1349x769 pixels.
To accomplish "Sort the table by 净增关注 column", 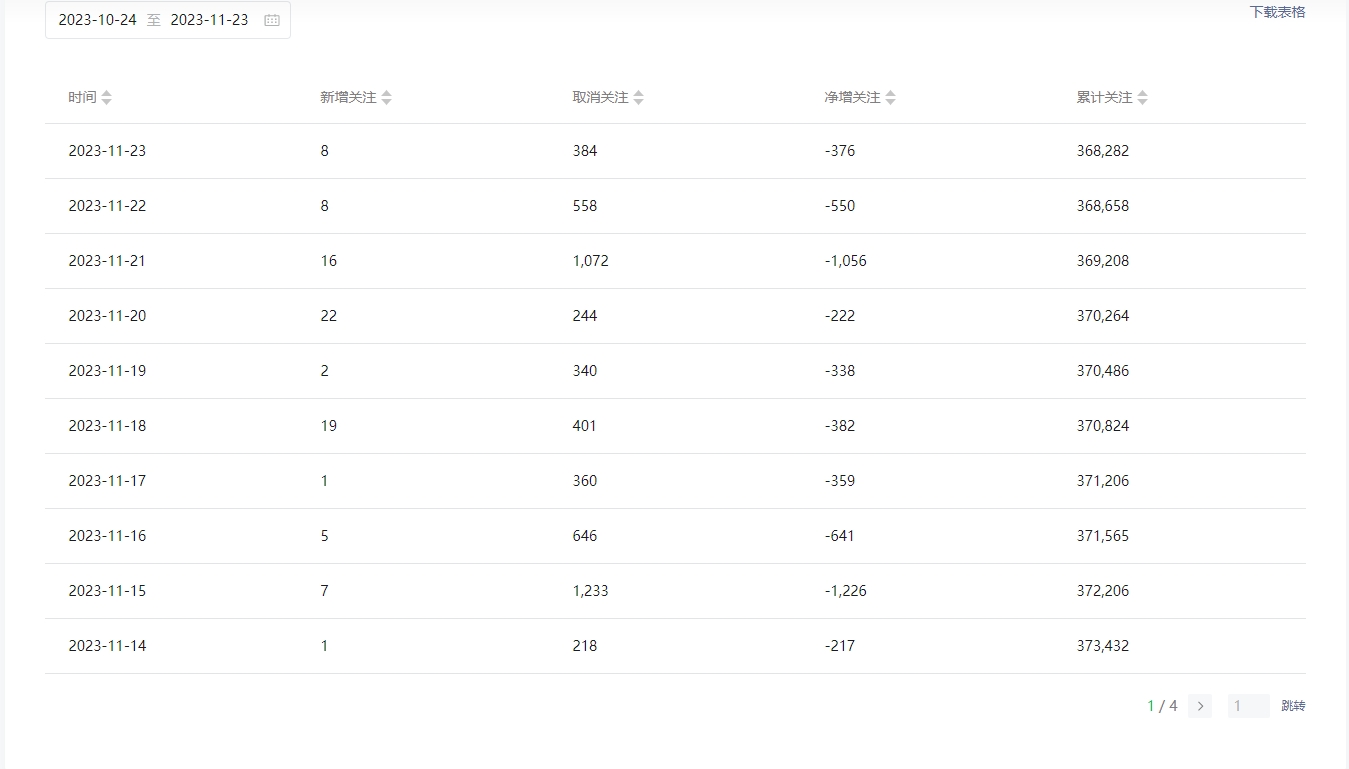I will [x=890, y=97].
